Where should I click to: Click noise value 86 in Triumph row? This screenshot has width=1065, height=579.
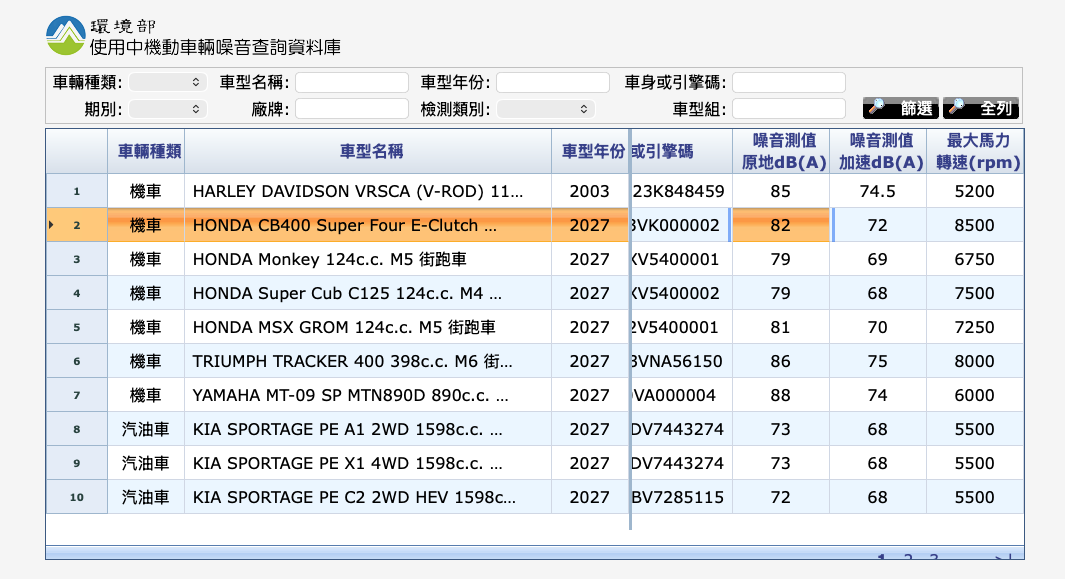pyautogui.click(x=781, y=361)
